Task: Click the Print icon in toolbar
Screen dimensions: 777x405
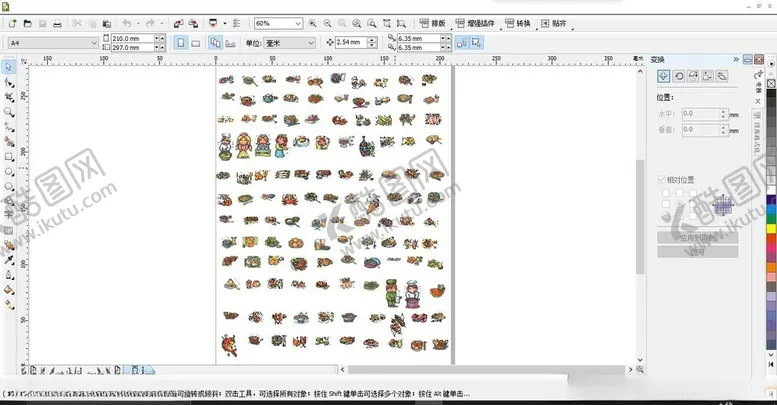Action: [57, 23]
